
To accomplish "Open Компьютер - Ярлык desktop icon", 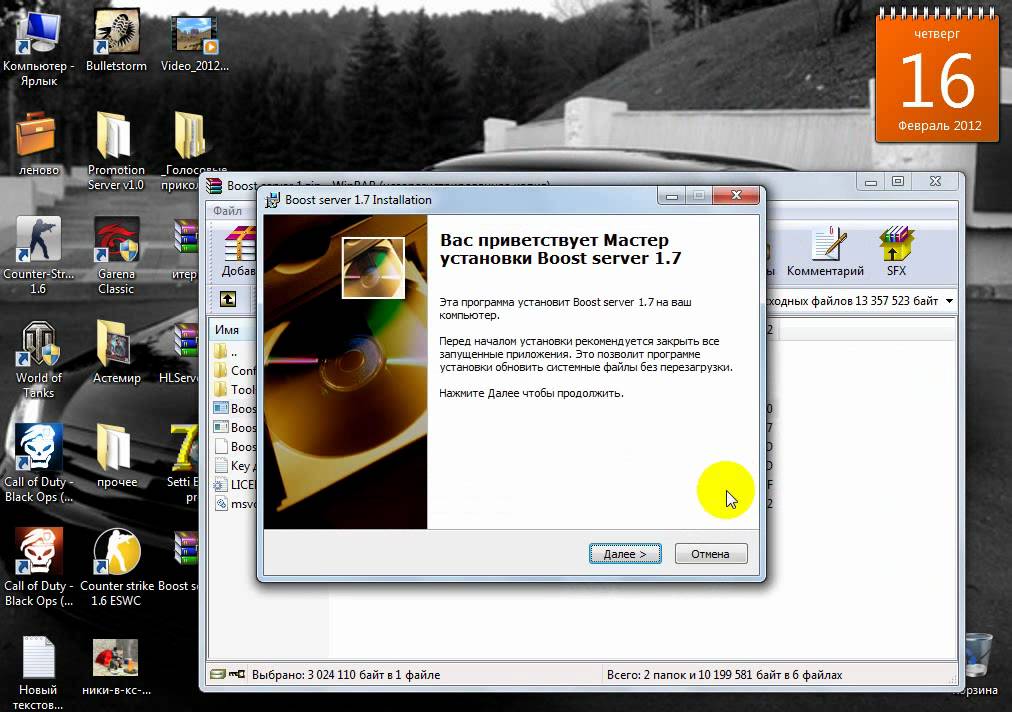I will [x=39, y=48].
